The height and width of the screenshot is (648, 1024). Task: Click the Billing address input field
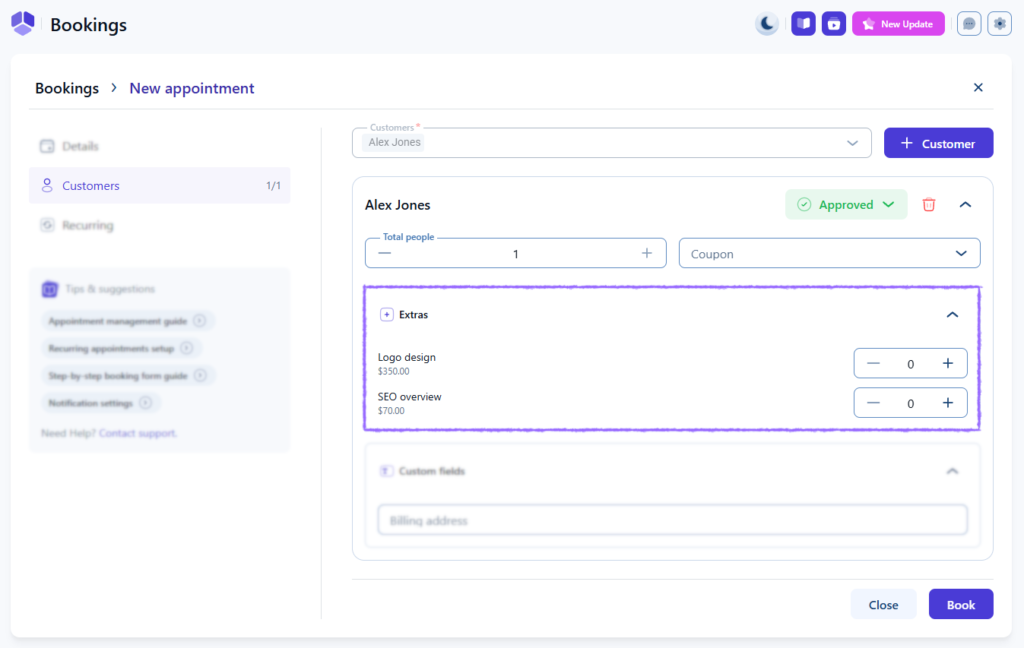672,521
